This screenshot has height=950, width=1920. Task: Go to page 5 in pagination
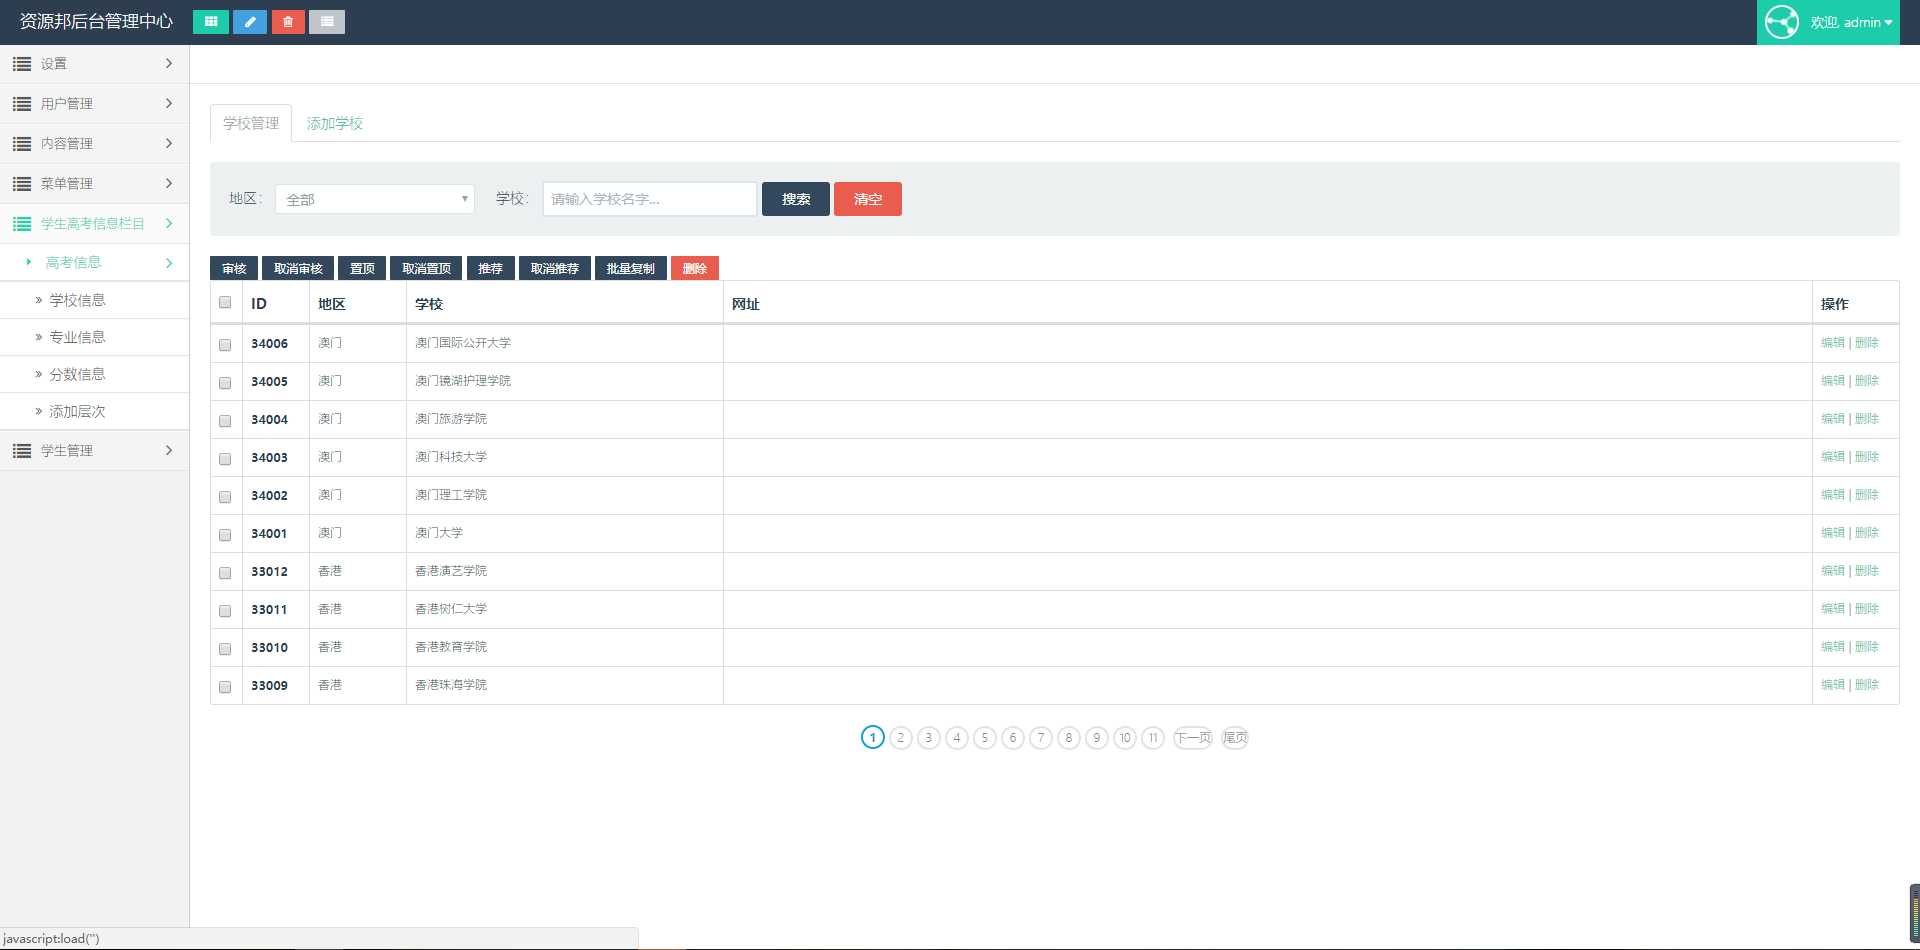[985, 738]
